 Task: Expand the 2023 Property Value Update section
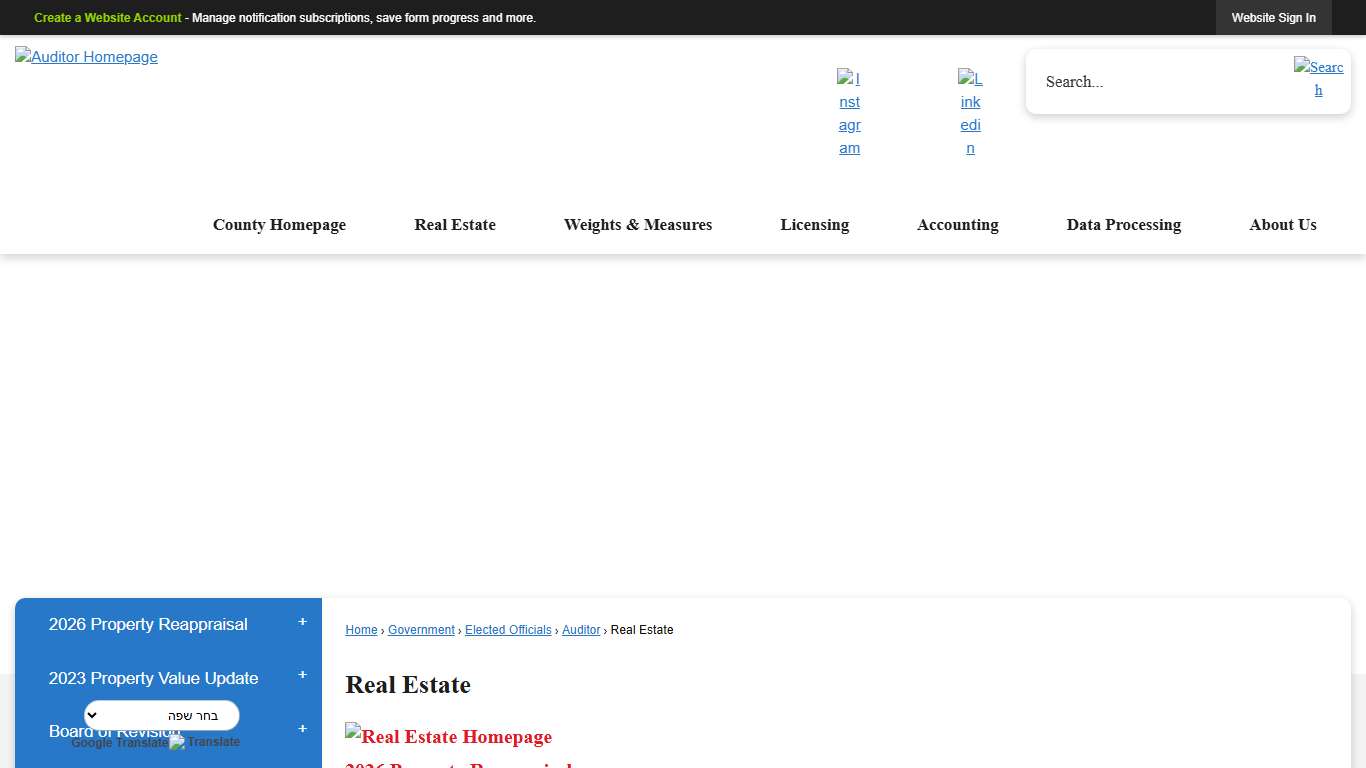click(302, 675)
